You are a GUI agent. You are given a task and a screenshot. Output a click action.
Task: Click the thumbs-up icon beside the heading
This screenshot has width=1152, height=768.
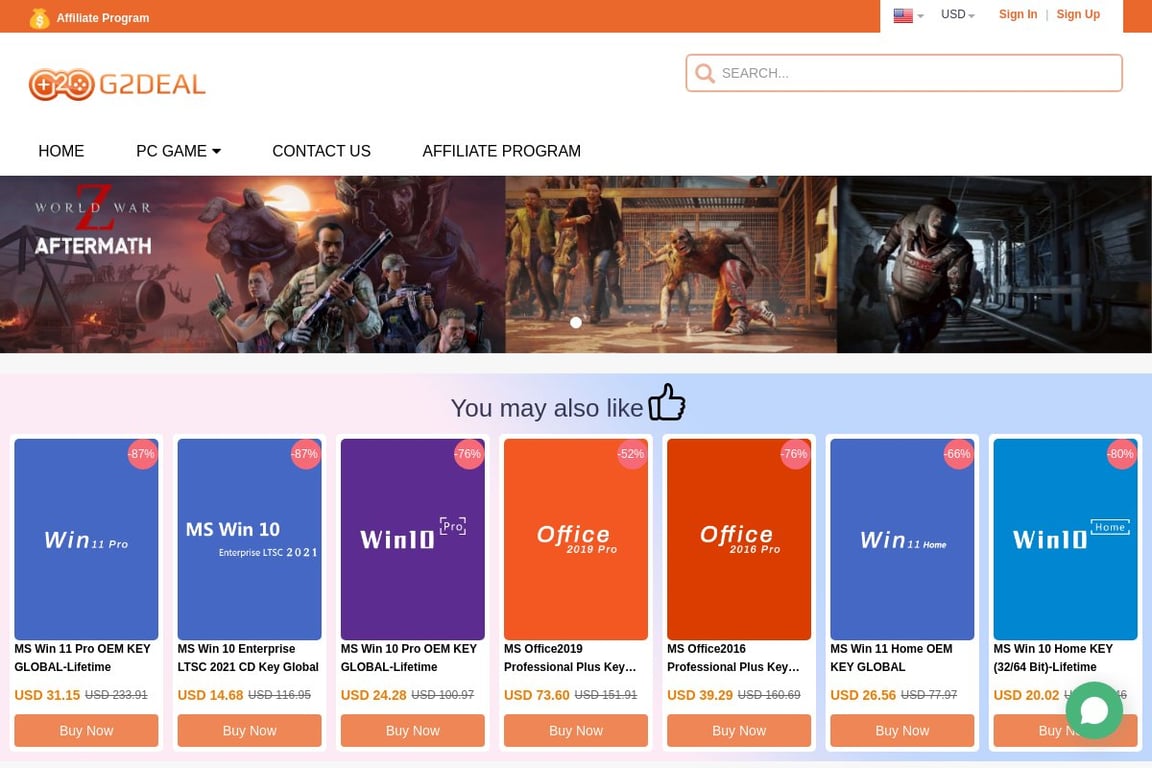click(x=666, y=402)
